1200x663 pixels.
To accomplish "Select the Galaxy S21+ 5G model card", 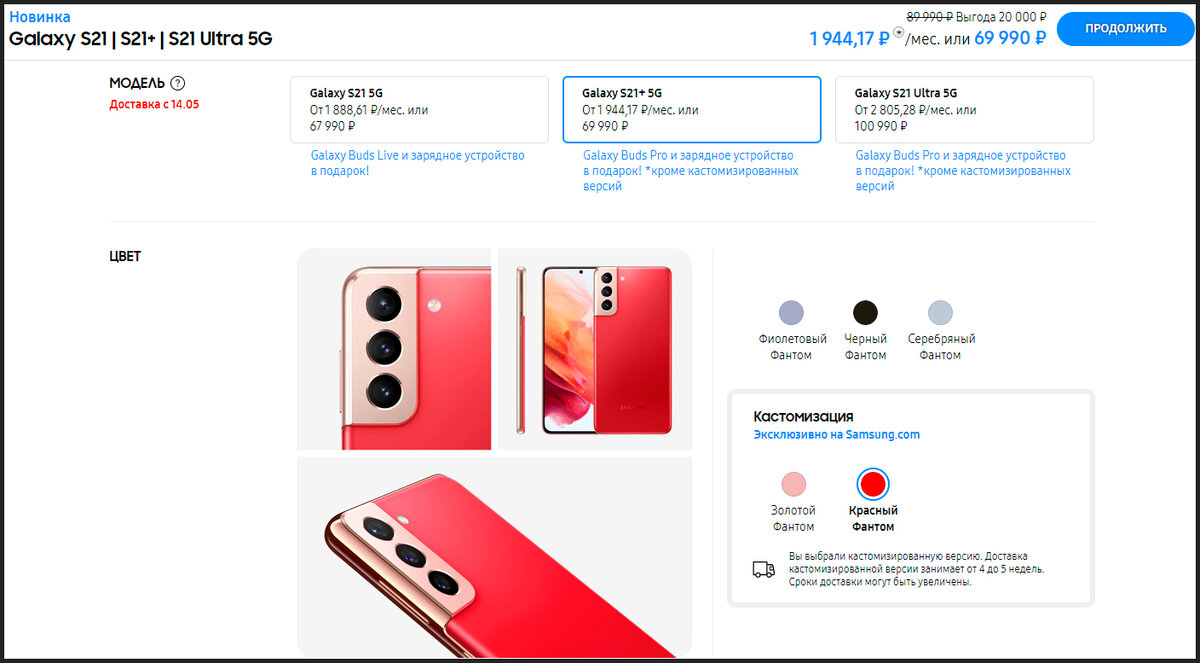I will [x=692, y=110].
